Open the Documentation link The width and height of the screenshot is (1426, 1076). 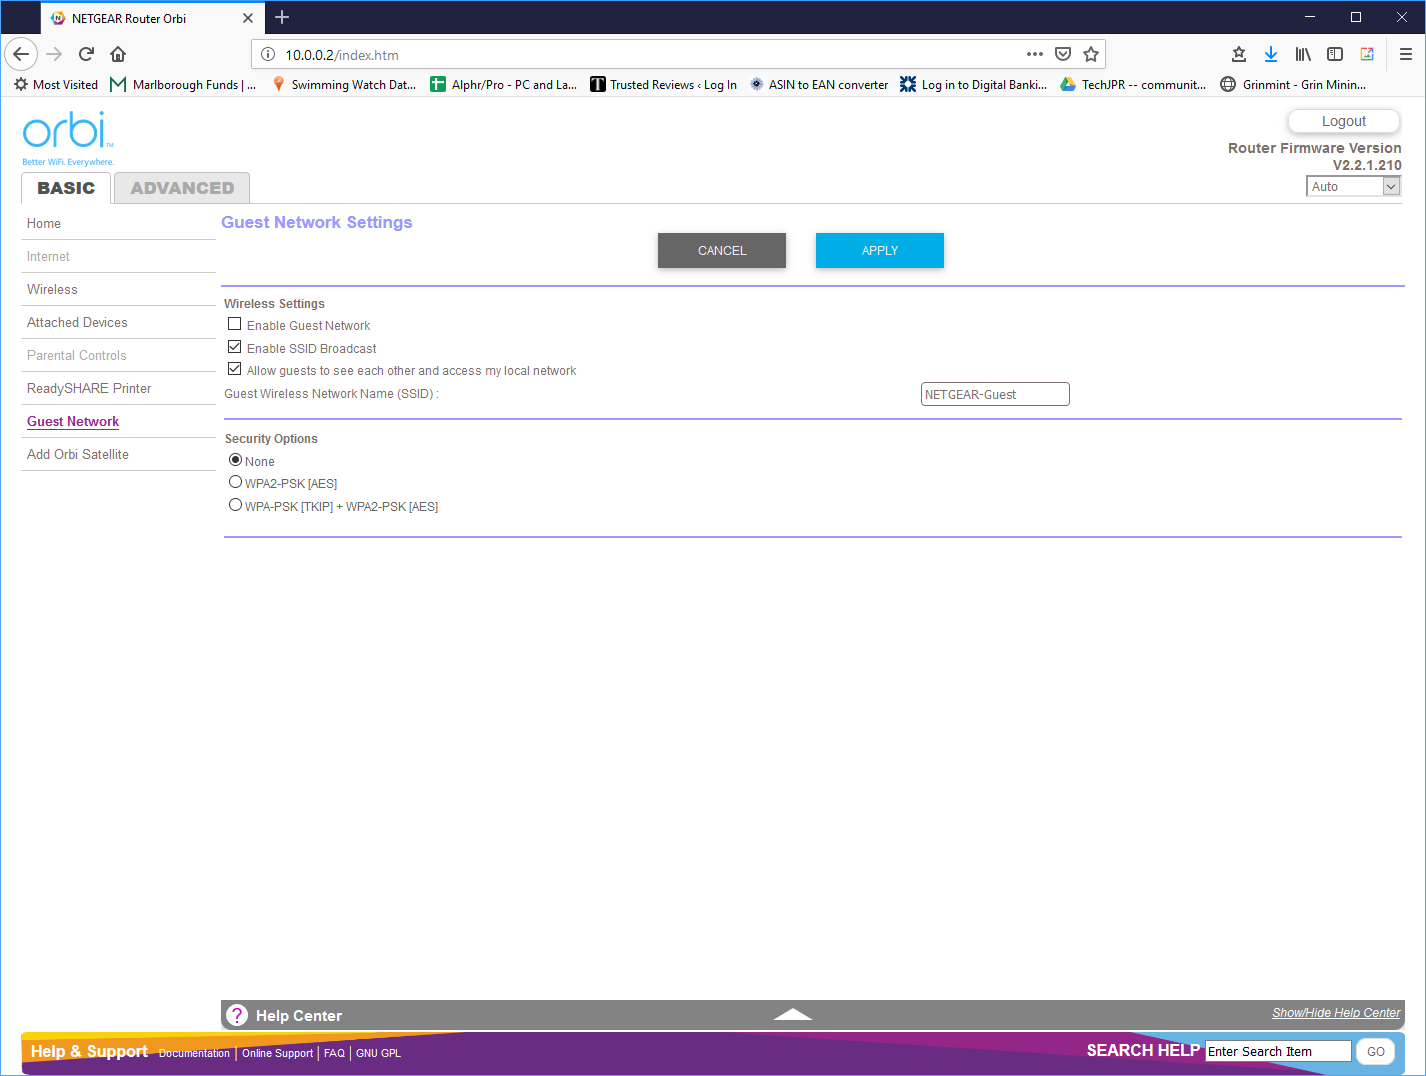(x=194, y=1053)
